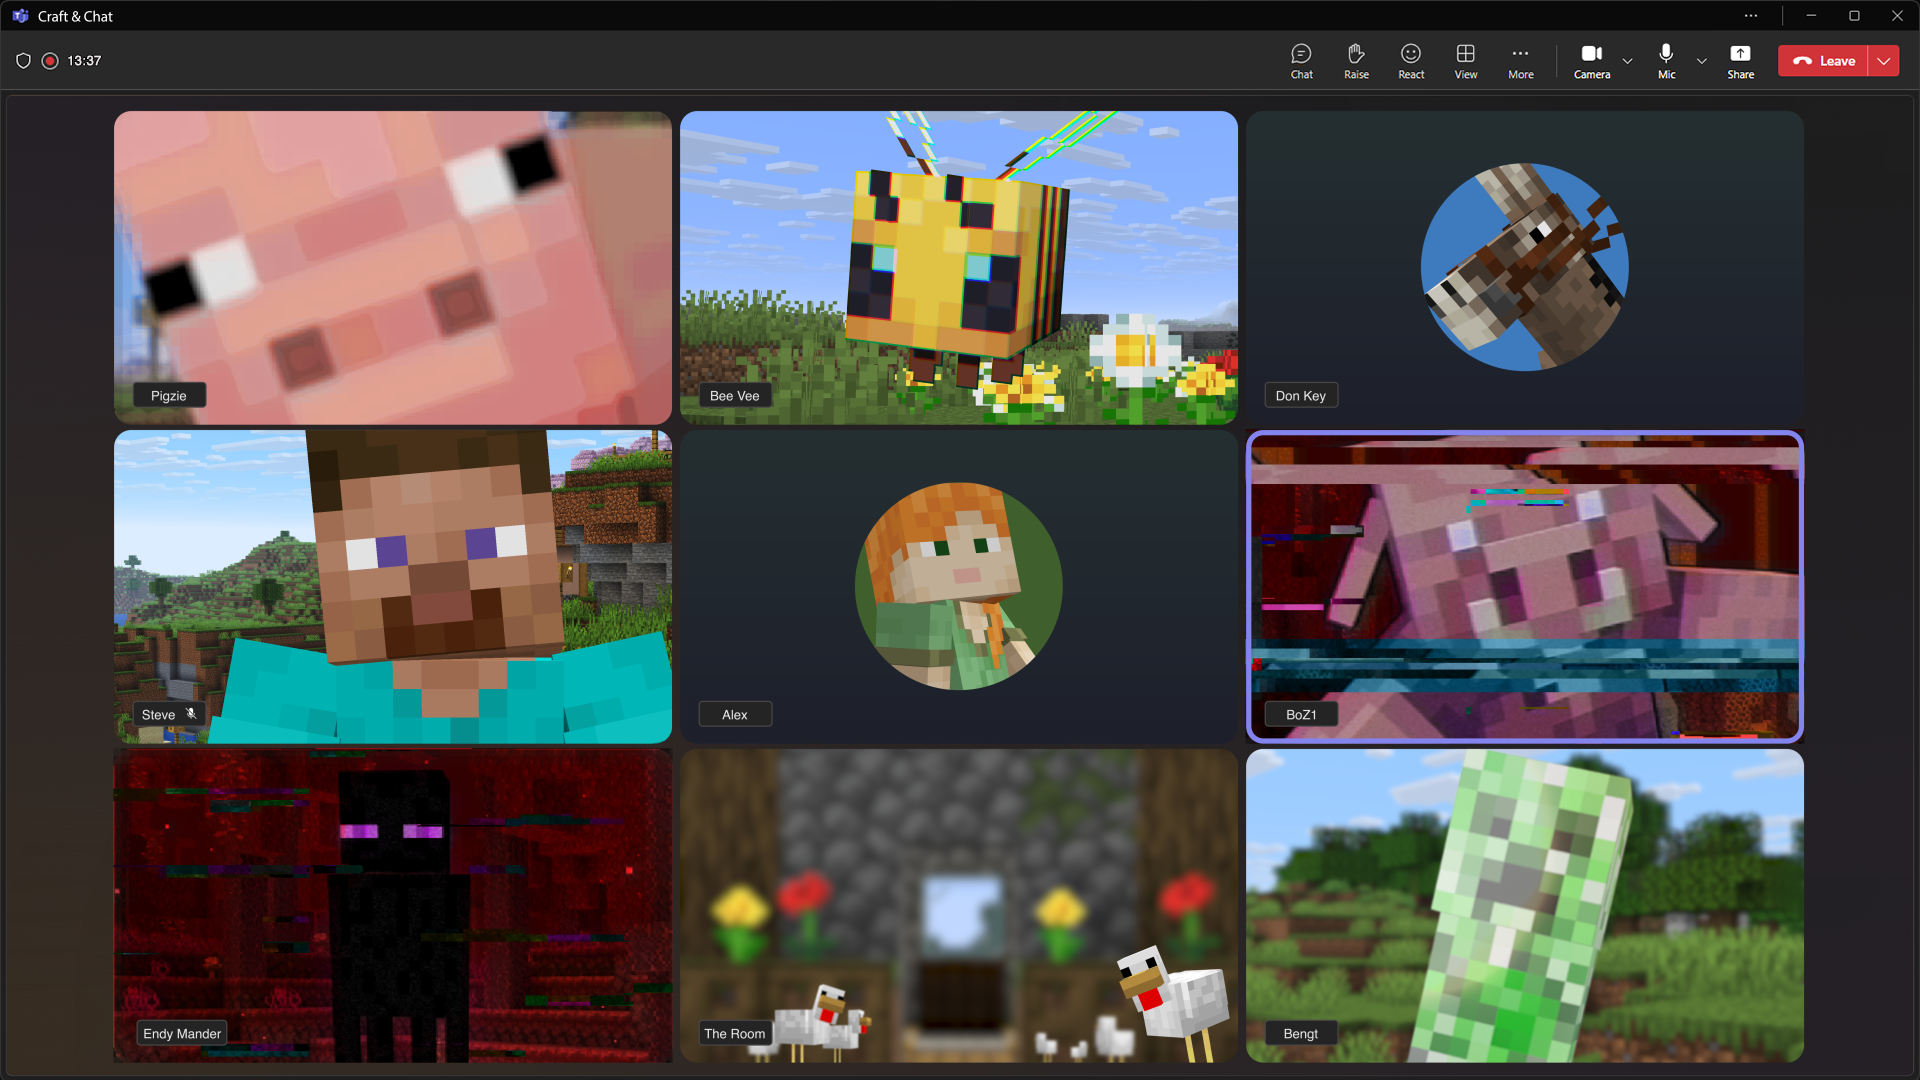Change the View layout
The height and width of the screenshot is (1080, 1920).
pyautogui.click(x=1465, y=61)
